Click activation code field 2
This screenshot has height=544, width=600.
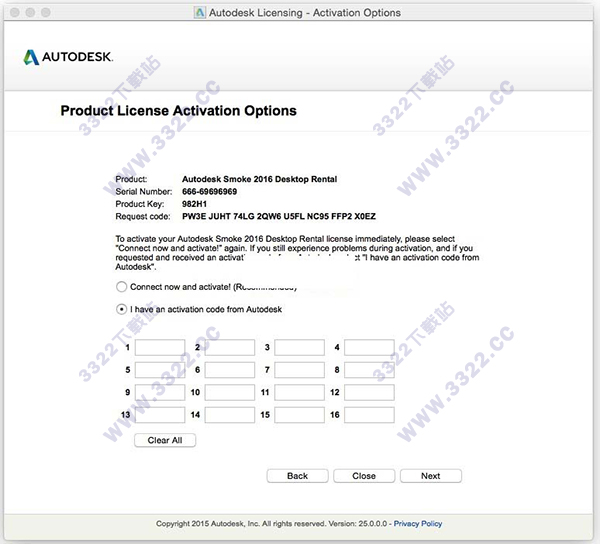[x=230, y=347]
